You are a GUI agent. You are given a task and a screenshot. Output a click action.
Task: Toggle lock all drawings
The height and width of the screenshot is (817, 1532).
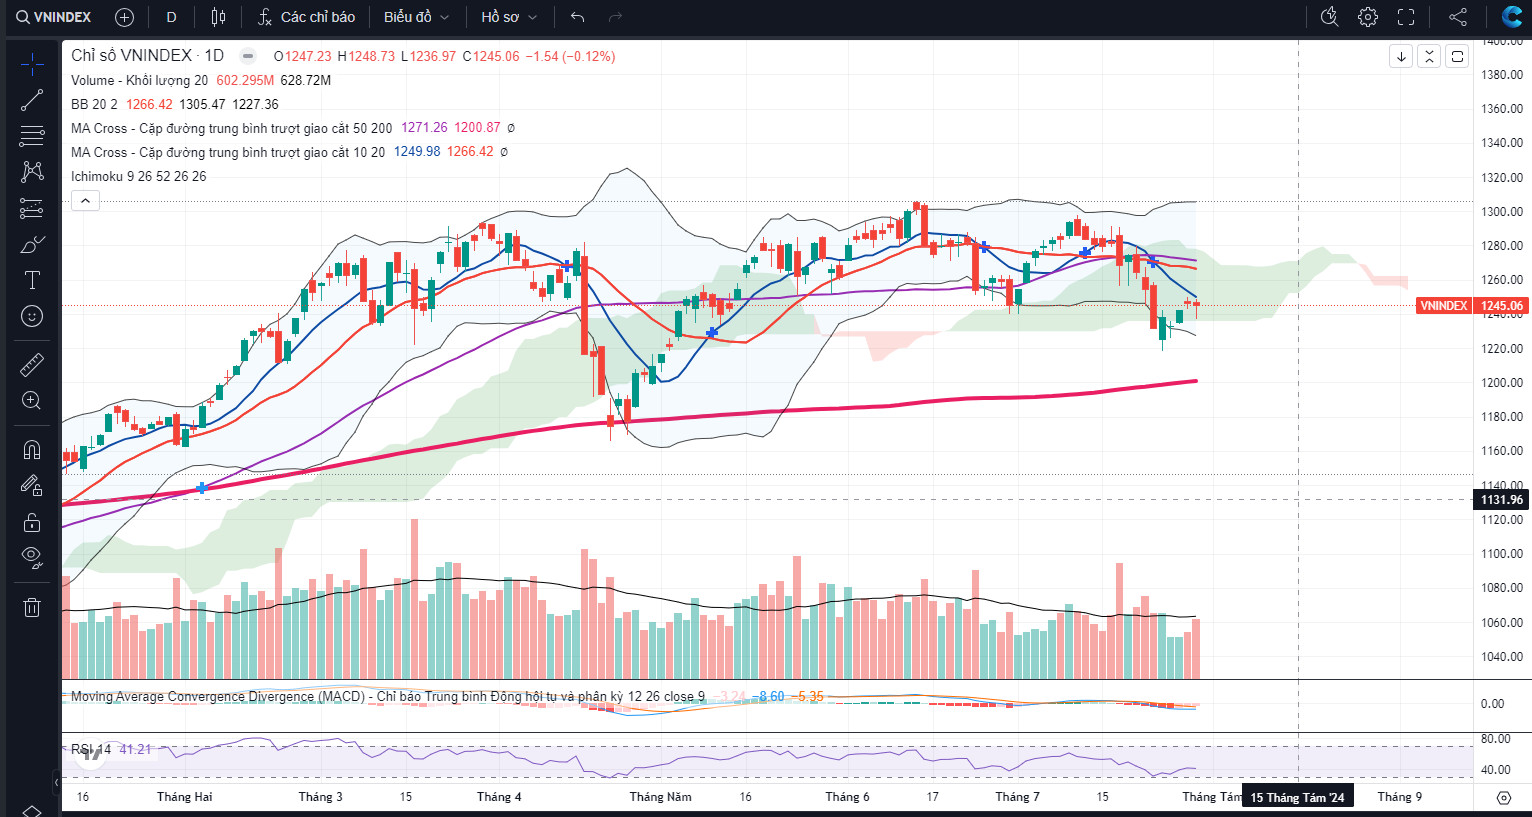(x=32, y=522)
